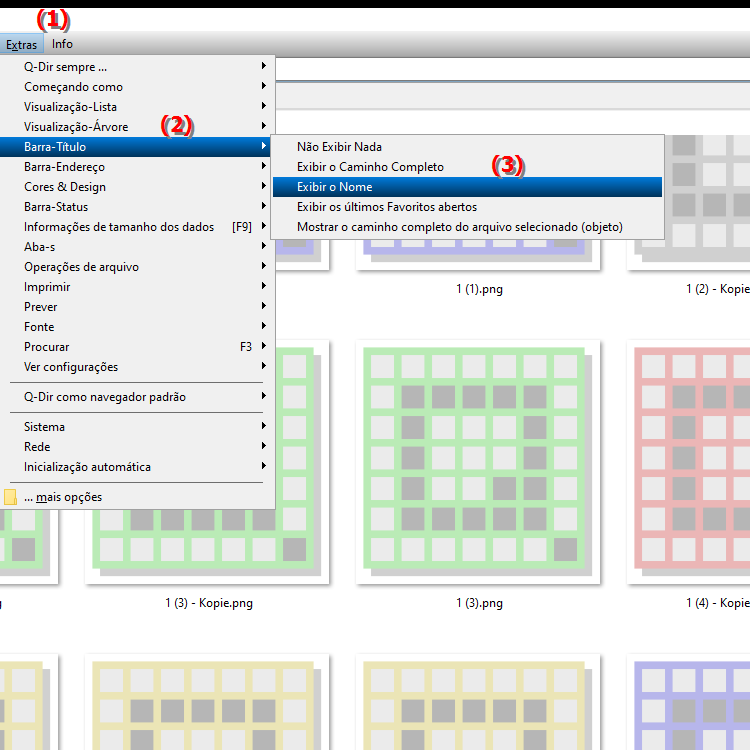Viewport: 750px width, 750px height.
Task: Open the Fonte submenu
Action: (137, 327)
